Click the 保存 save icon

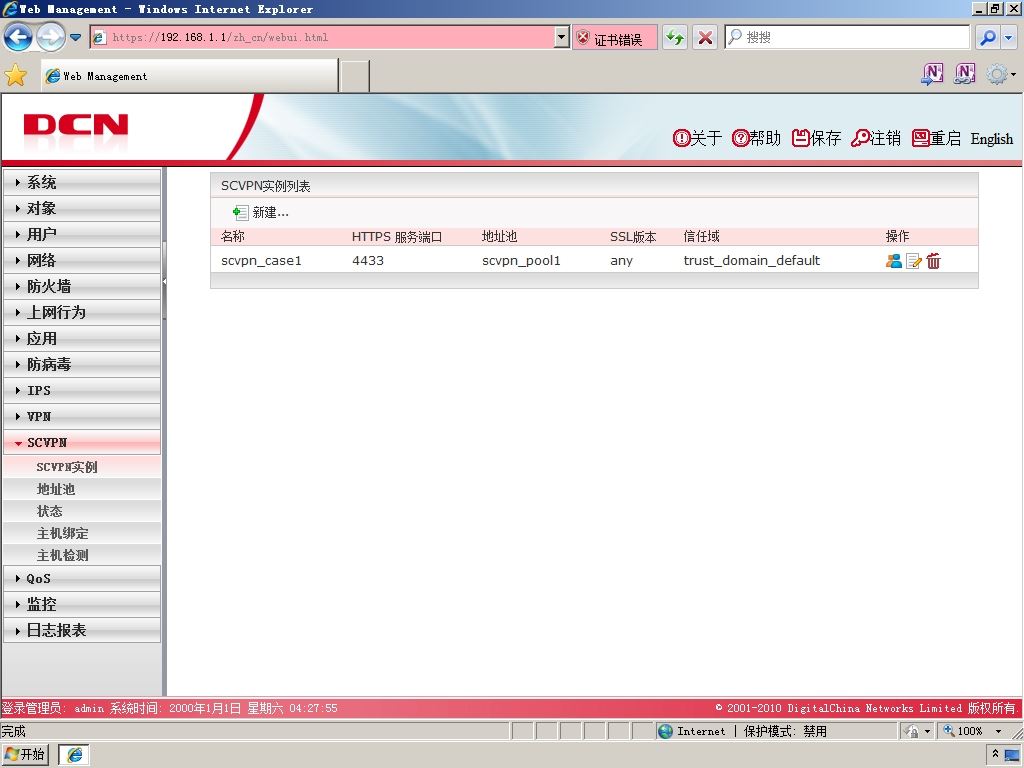801,138
